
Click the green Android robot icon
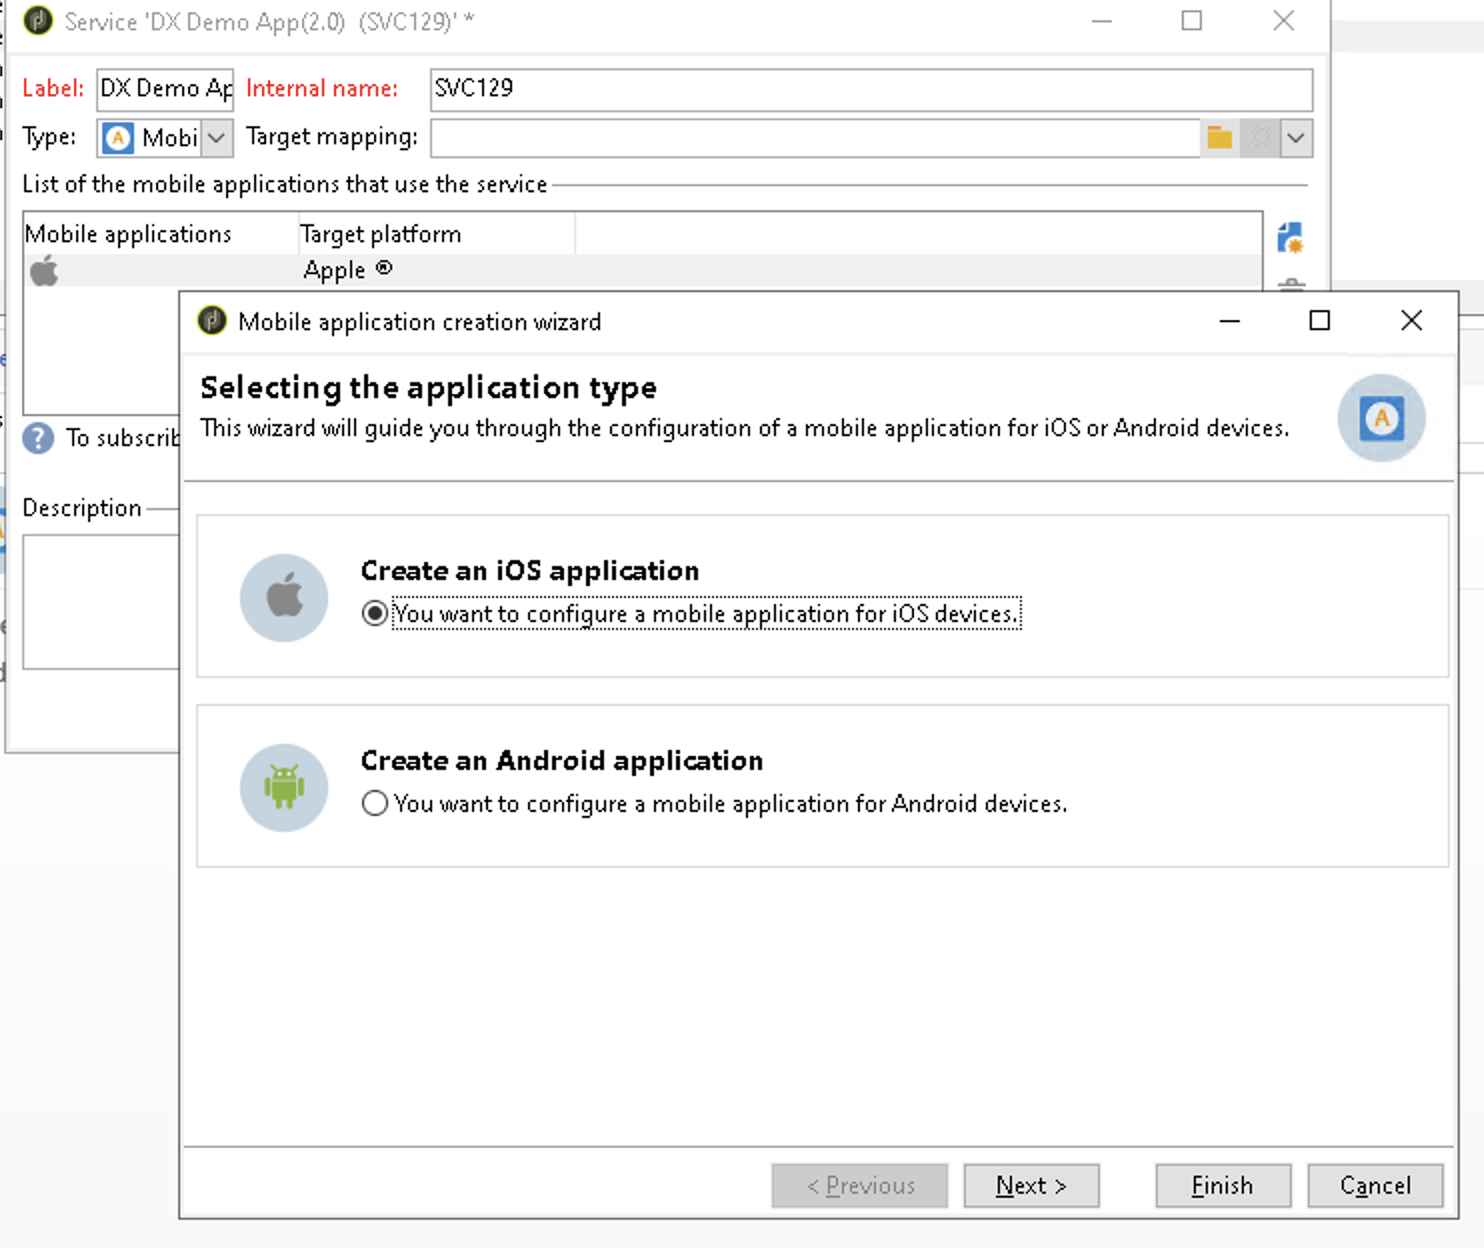coord(284,787)
